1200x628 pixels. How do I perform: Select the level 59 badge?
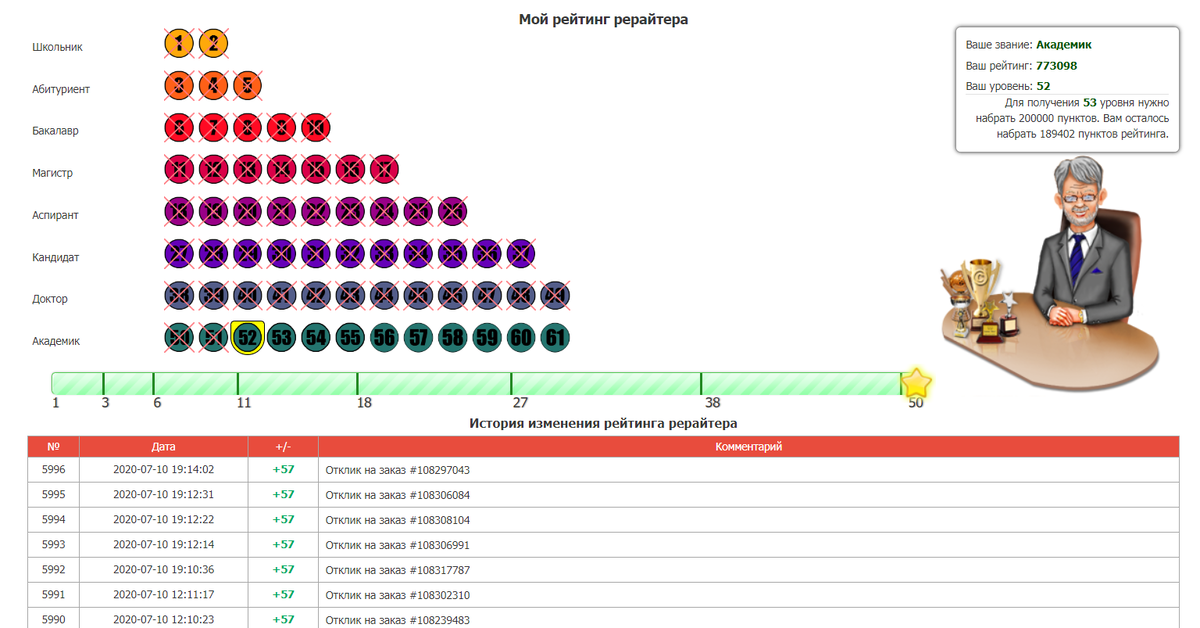(486, 337)
